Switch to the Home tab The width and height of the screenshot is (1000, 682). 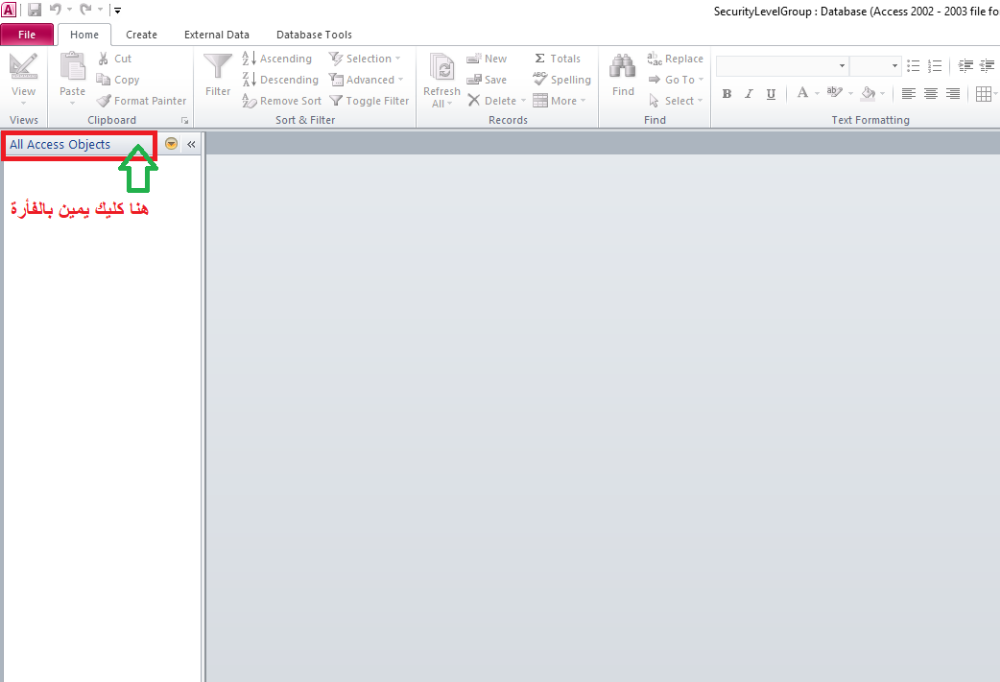(x=84, y=34)
